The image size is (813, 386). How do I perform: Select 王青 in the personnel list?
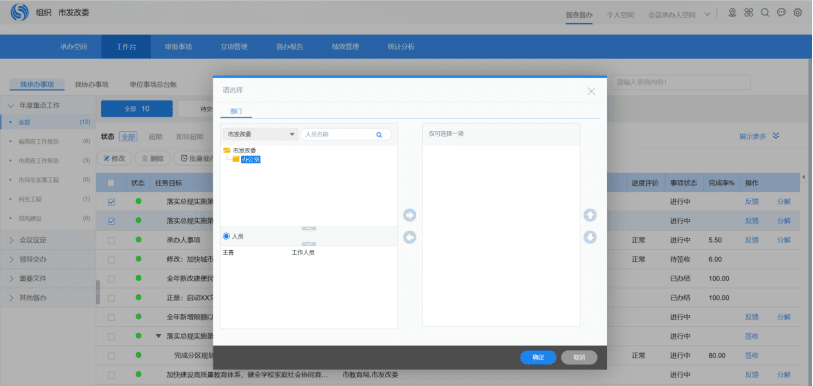[228, 253]
